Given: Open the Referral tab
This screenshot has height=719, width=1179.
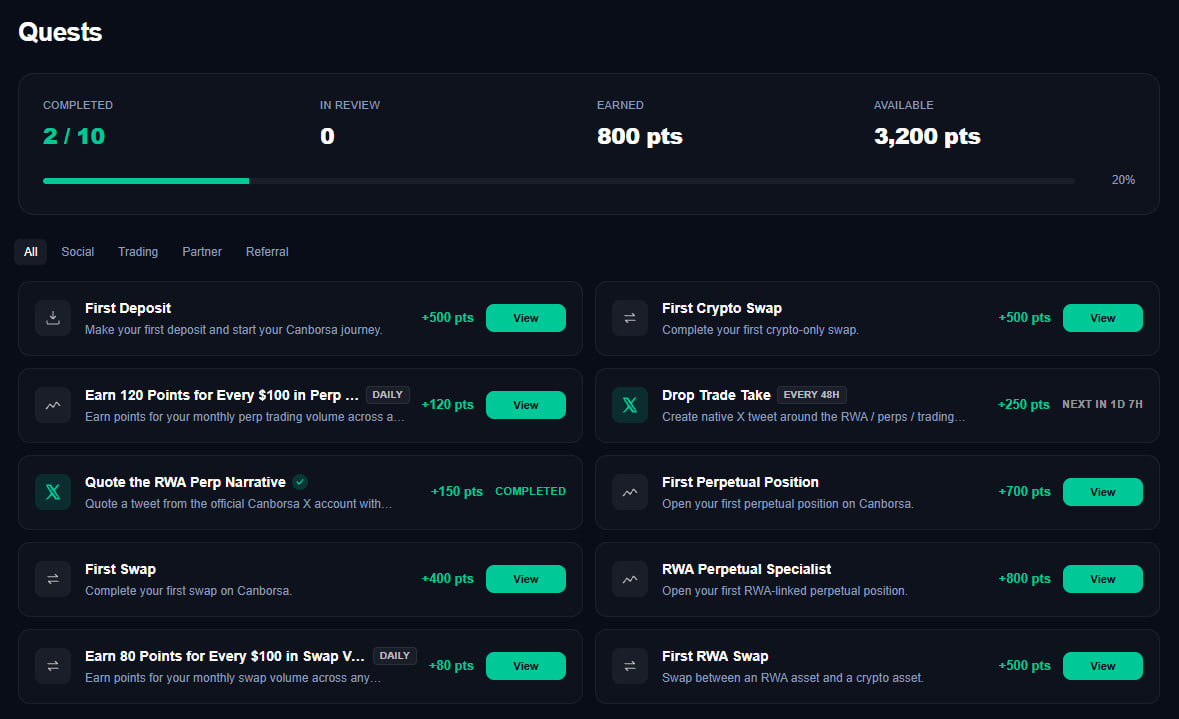Looking at the screenshot, I should (x=267, y=252).
